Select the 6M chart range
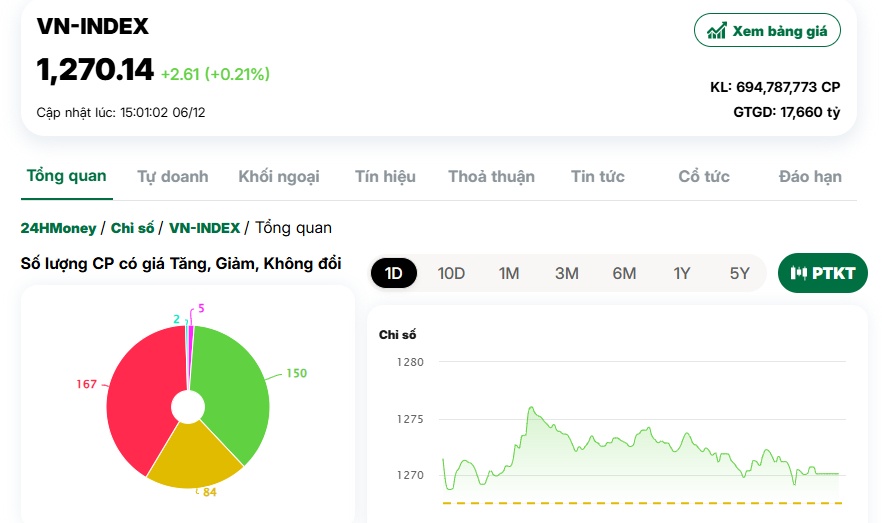The image size is (882, 523). (624, 273)
